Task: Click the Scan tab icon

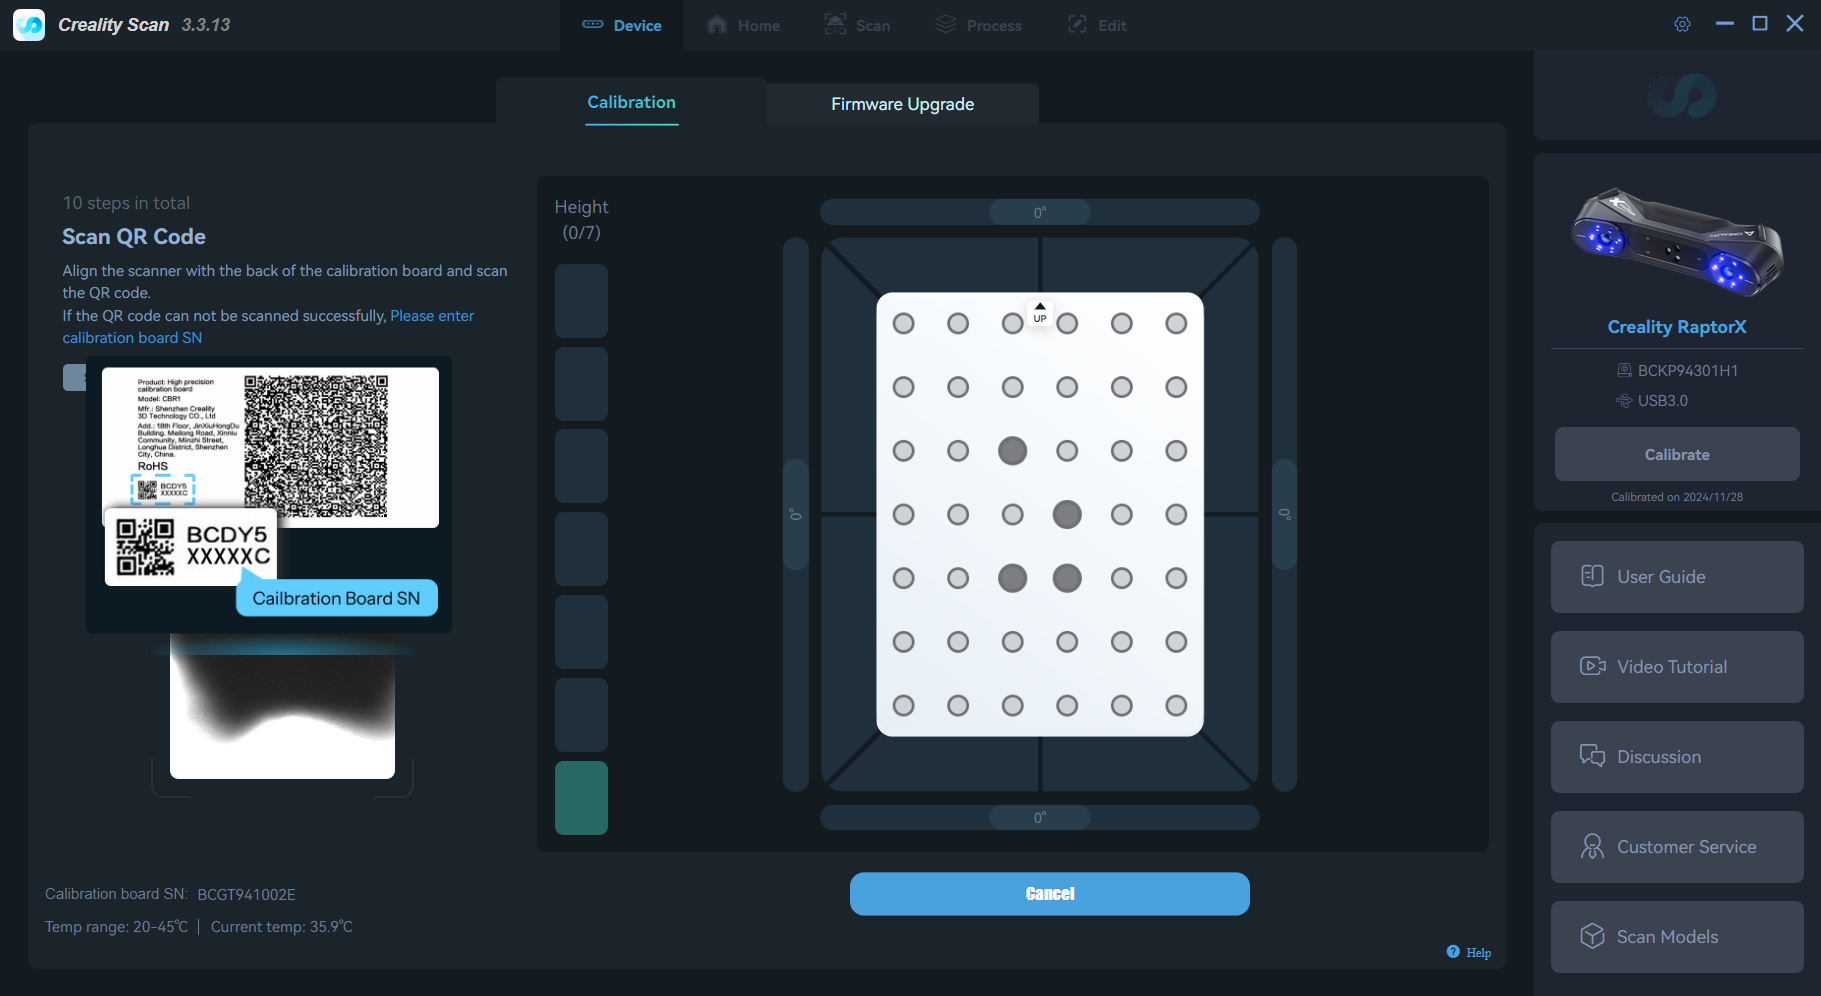Action: pos(835,25)
